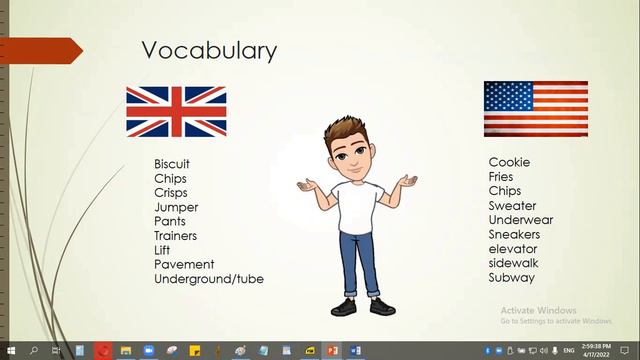Image resolution: width=640 pixels, height=360 pixels.
Task: Click the red recording app icon
Action: pos(103,351)
